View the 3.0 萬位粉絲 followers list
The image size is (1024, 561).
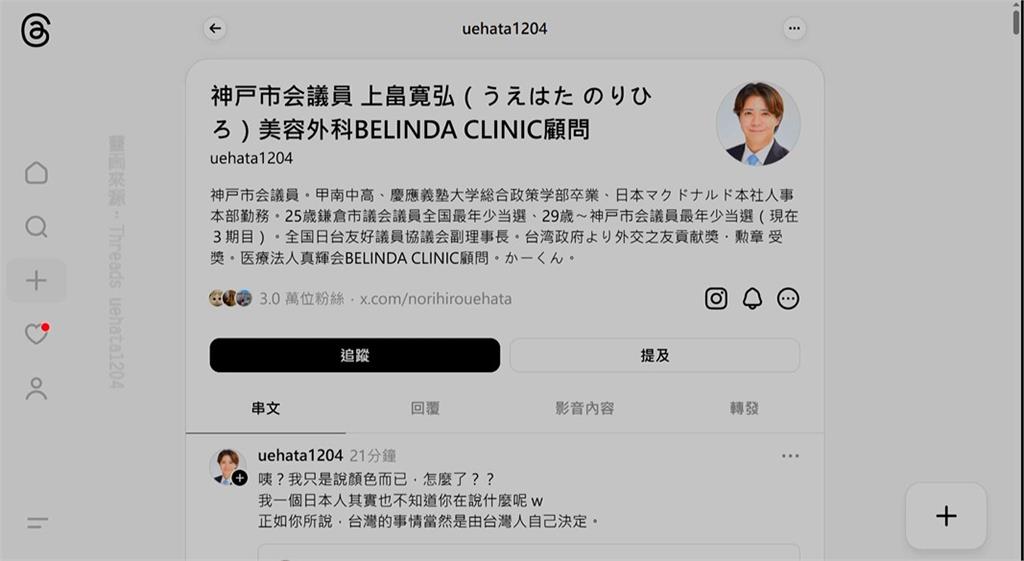coord(301,298)
